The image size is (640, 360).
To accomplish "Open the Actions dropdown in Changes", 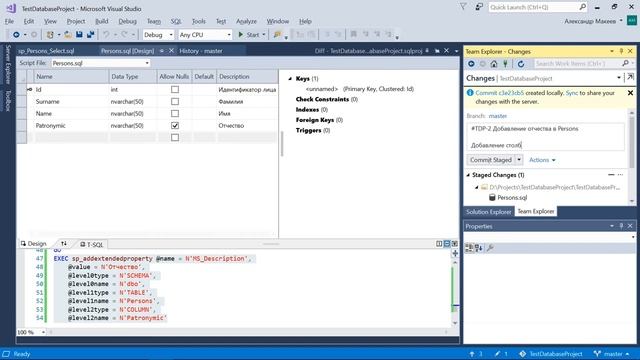I will 542,160.
